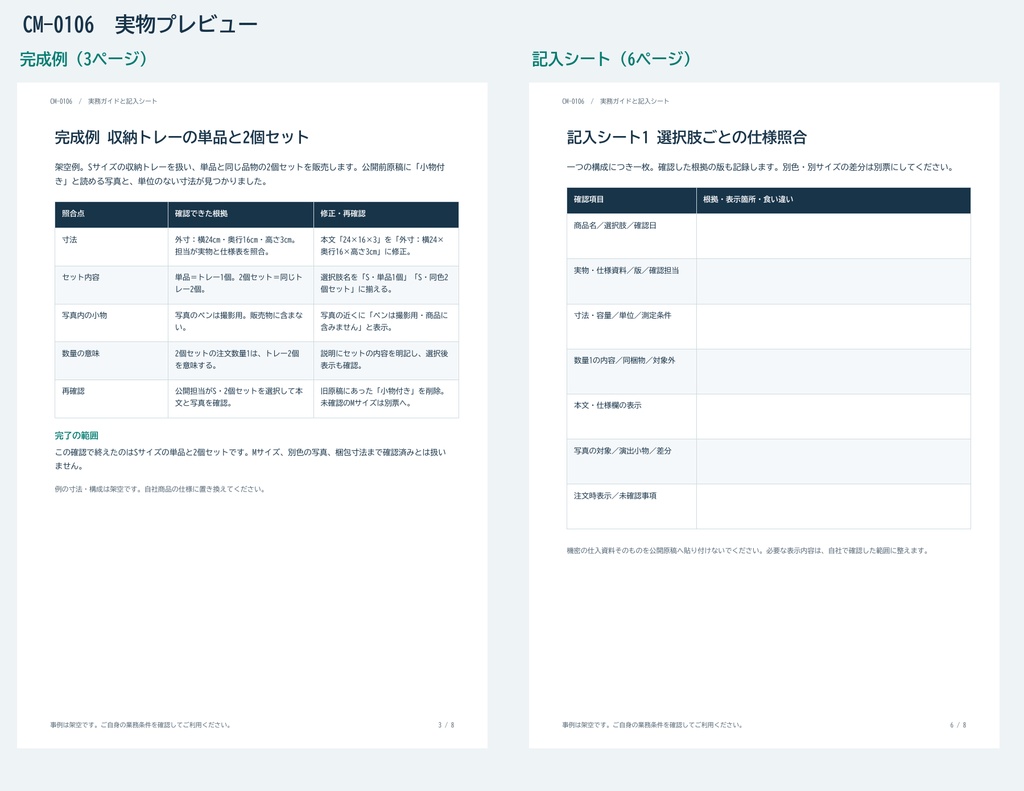The width and height of the screenshot is (1024, 791).
Task: Click the "照合点" column header
Action: pyautogui.click(x=111, y=214)
